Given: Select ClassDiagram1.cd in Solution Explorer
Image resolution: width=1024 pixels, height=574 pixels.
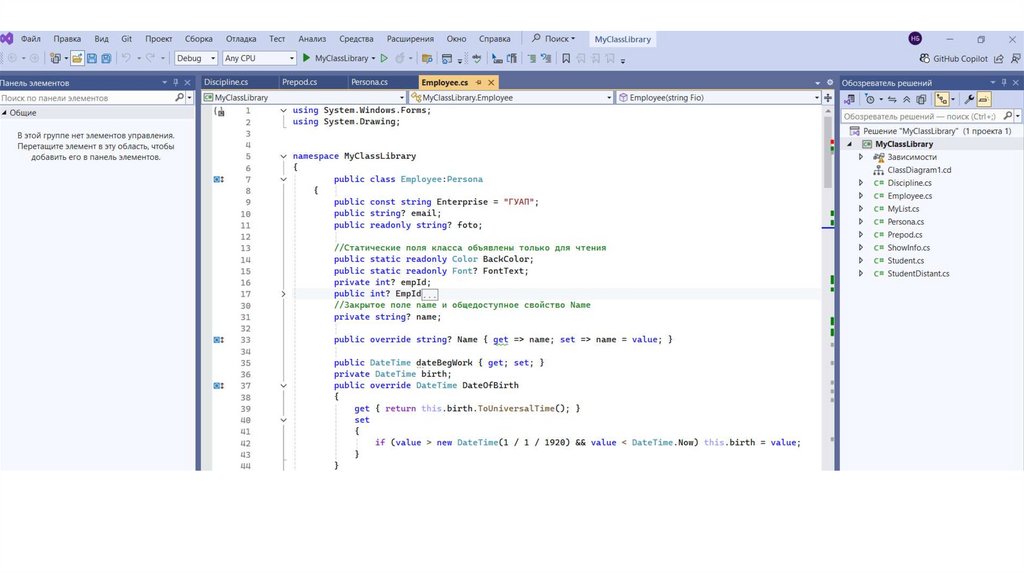Looking at the screenshot, I should [x=918, y=170].
